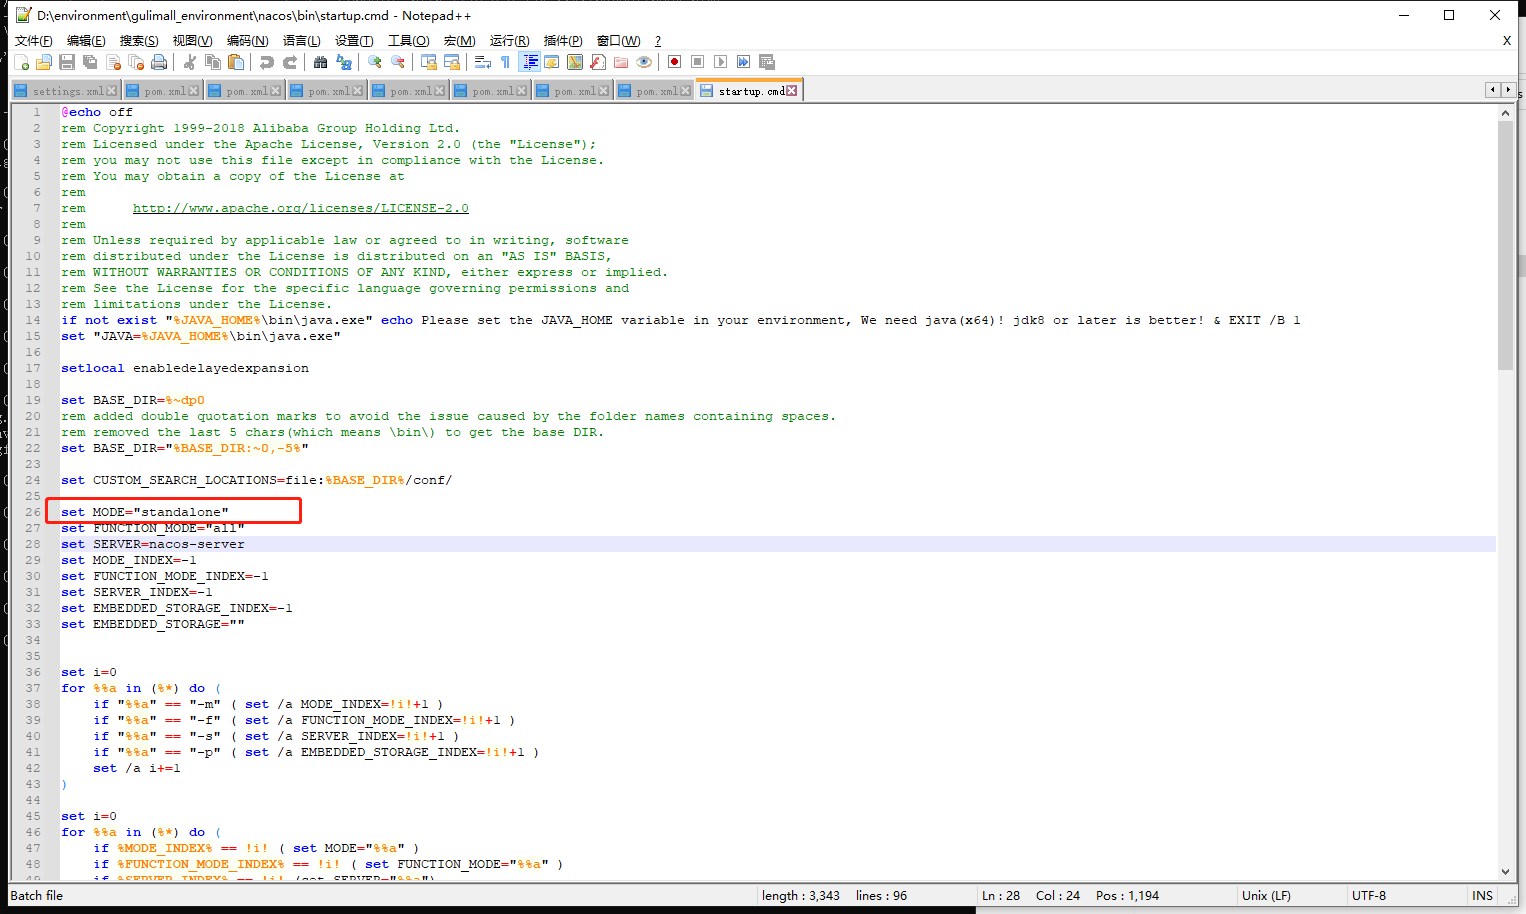The width and height of the screenshot is (1526, 914).
Task: Open the 窗口(W) menu
Action: click(618, 41)
